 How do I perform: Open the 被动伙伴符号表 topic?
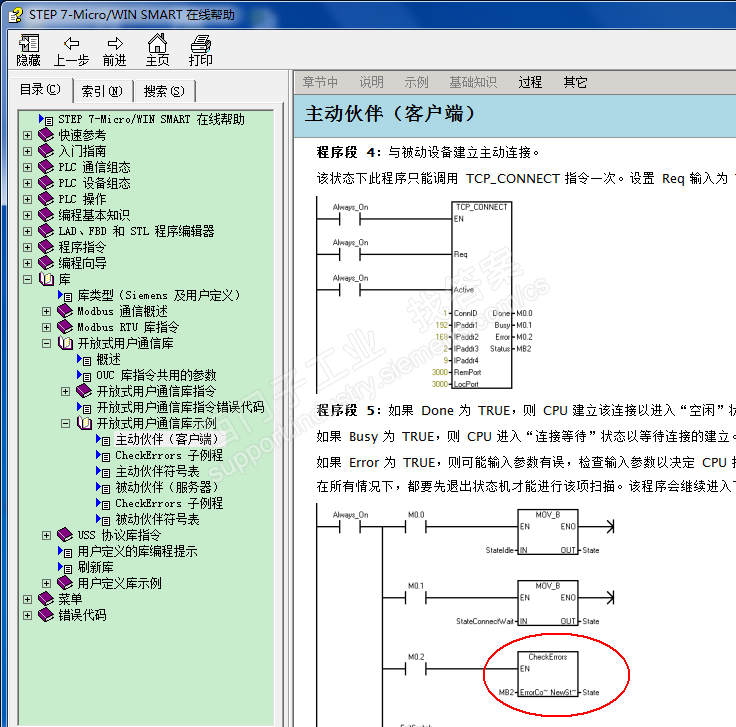click(x=157, y=519)
